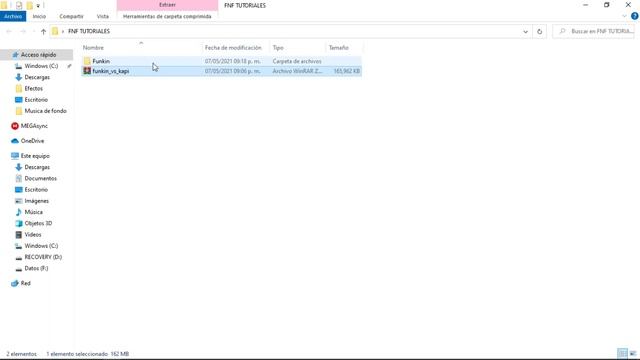Image resolution: width=640 pixels, height=360 pixels.
Task: Open the Efectos folder in sidebar
Action: [33, 89]
